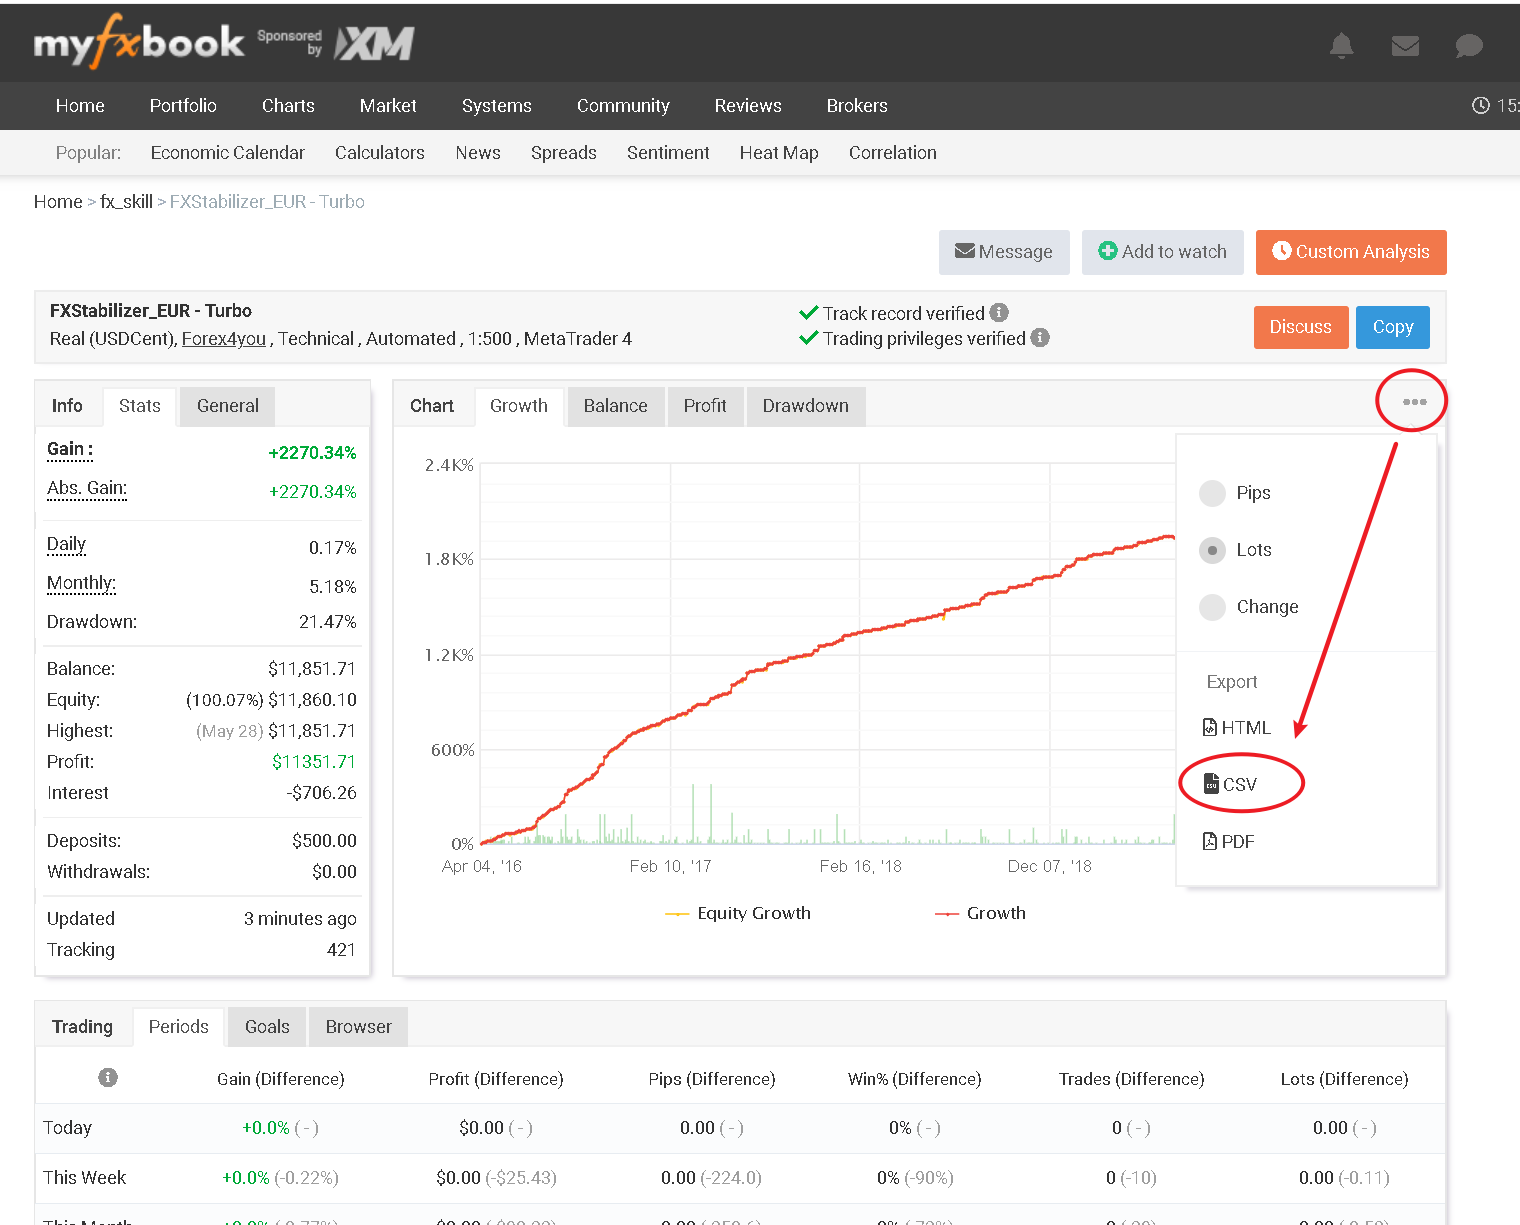Open the Portfolio navigation menu
1520x1225 pixels.
pyautogui.click(x=183, y=106)
